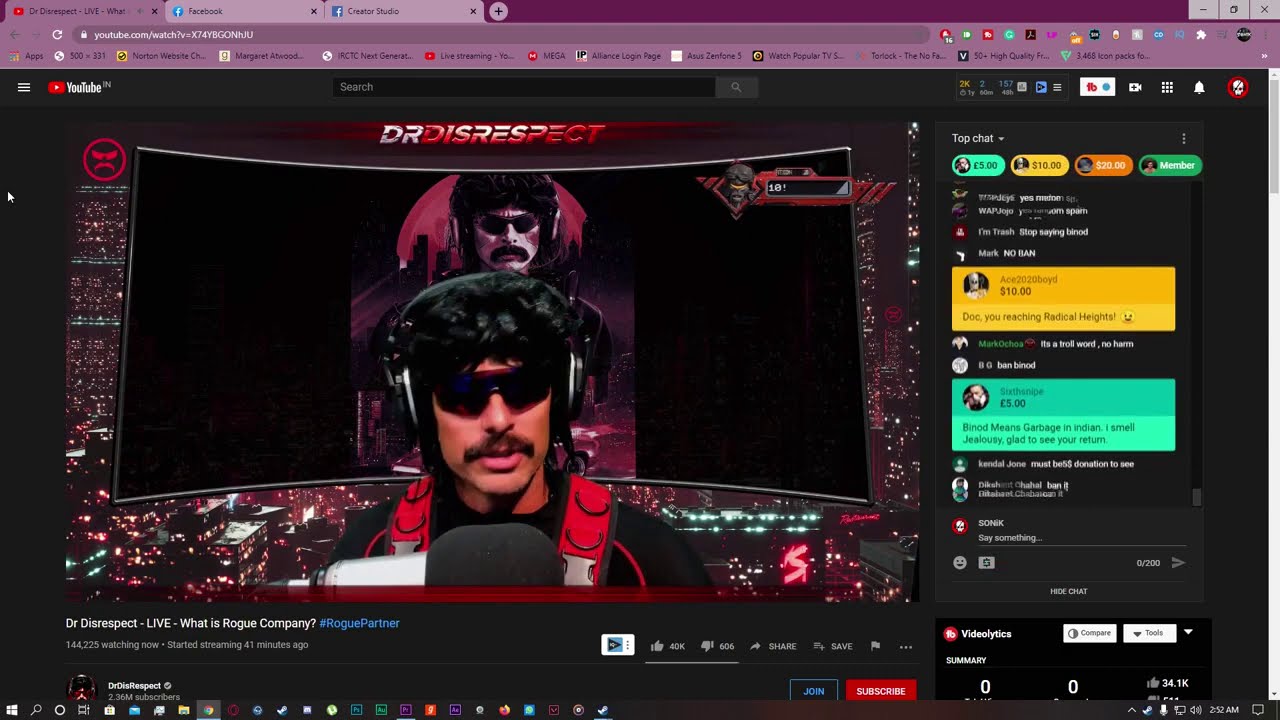Send the chat message arrow
This screenshot has width=1280, height=720.
1178,563
